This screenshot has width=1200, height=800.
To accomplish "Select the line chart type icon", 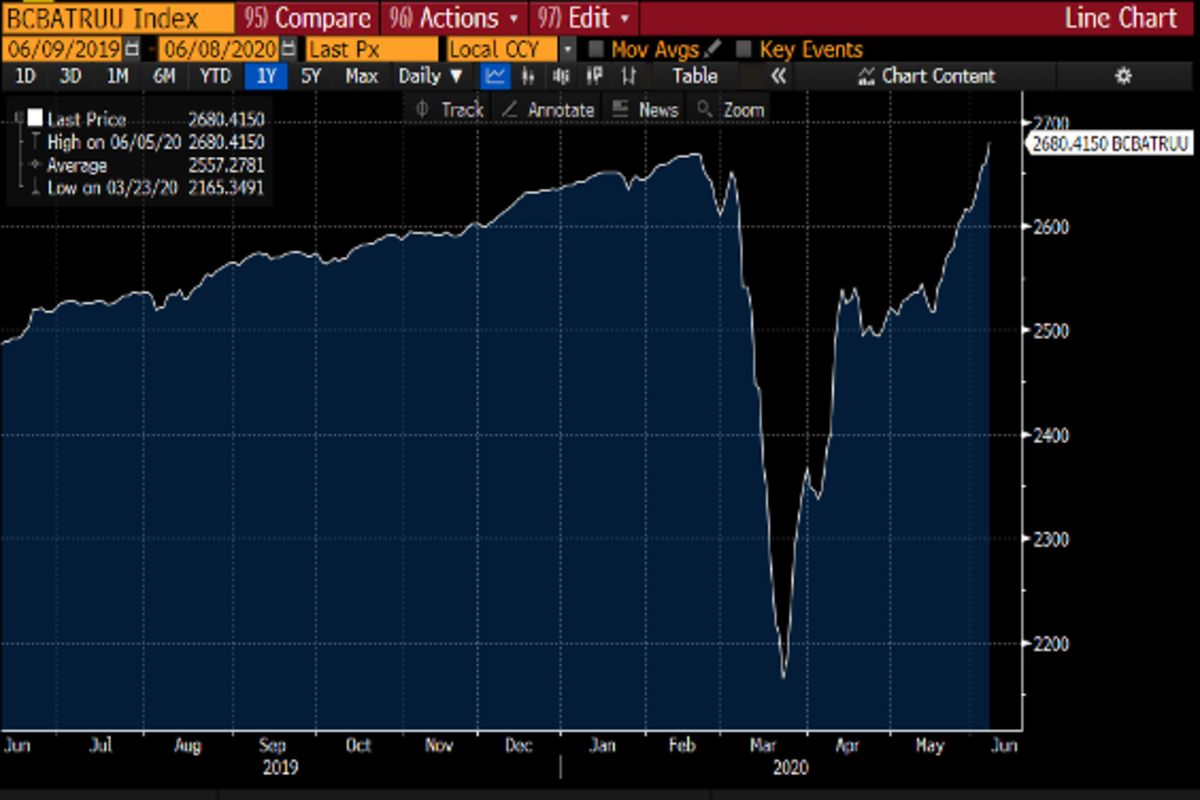I will pyautogui.click(x=494, y=76).
